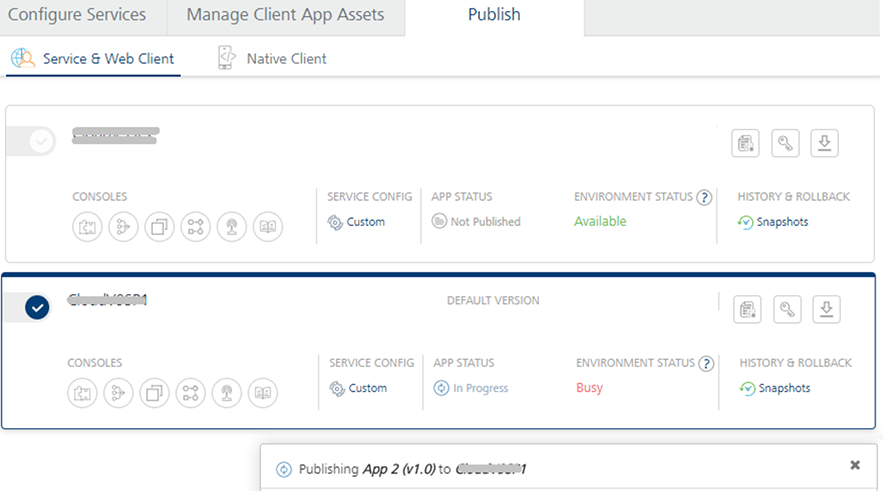
Task: Select the unchecked environment with Available status
Action: (41, 142)
